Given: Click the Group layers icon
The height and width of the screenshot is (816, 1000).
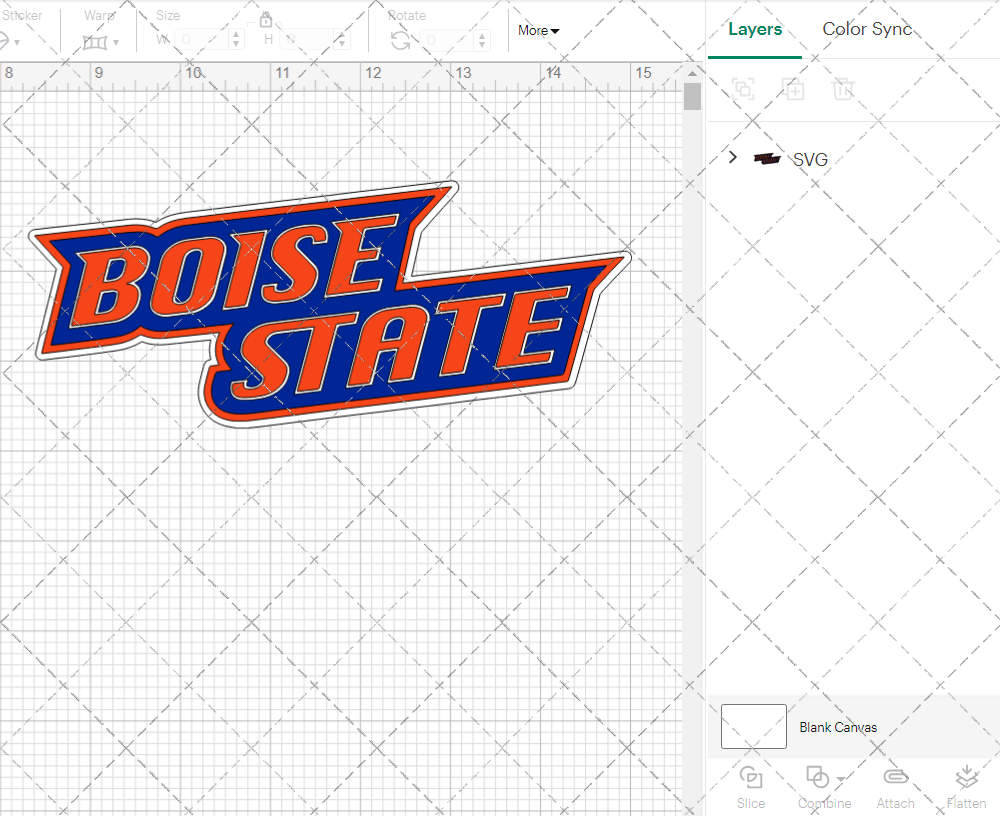Looking at the screenshot, I should click(743, 89).
